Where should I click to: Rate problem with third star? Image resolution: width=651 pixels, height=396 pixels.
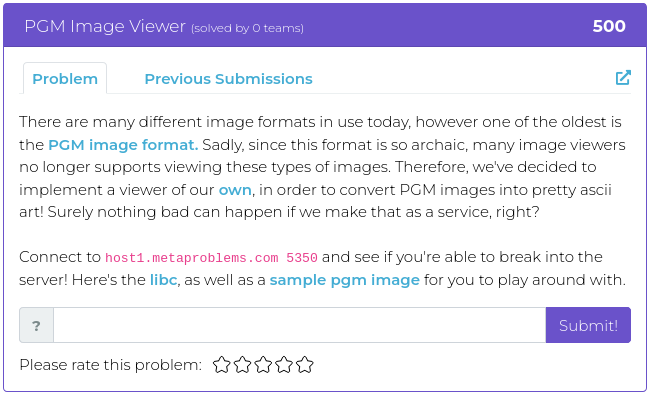263,365
